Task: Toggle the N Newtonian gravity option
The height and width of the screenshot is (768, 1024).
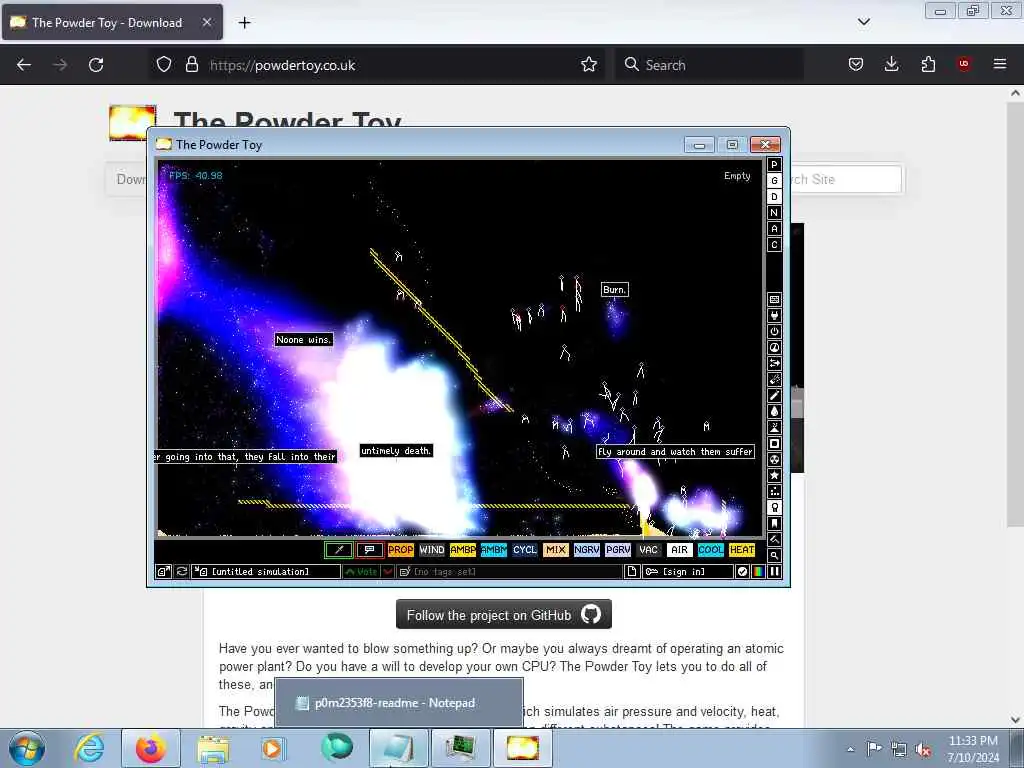Action: [x=774, y=213]
